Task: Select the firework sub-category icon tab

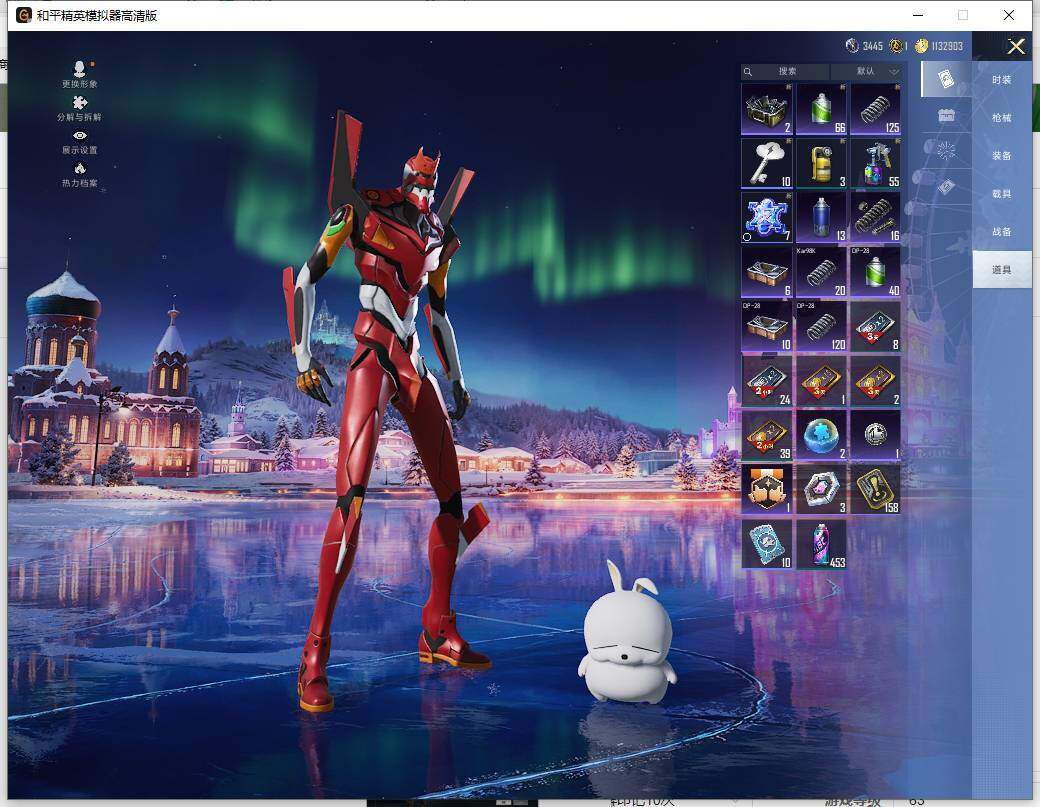Action: (x=946, y=151)
